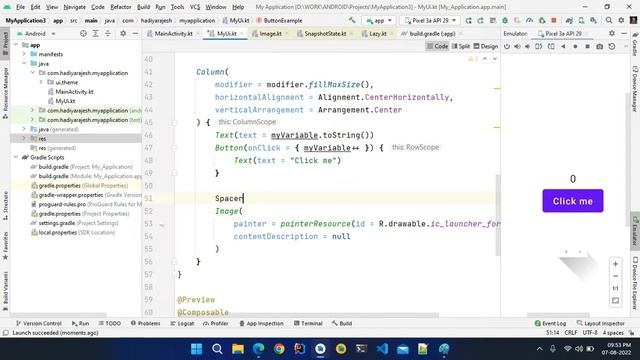
Task: Toggle Device Manager side tab
Action: (x=635, y=89)
